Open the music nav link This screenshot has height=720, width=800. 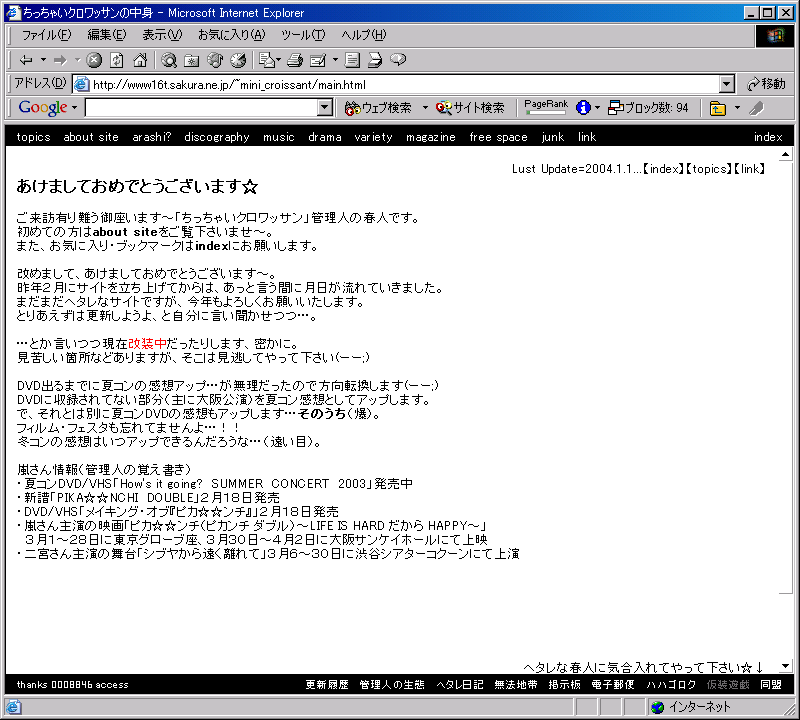279,137
